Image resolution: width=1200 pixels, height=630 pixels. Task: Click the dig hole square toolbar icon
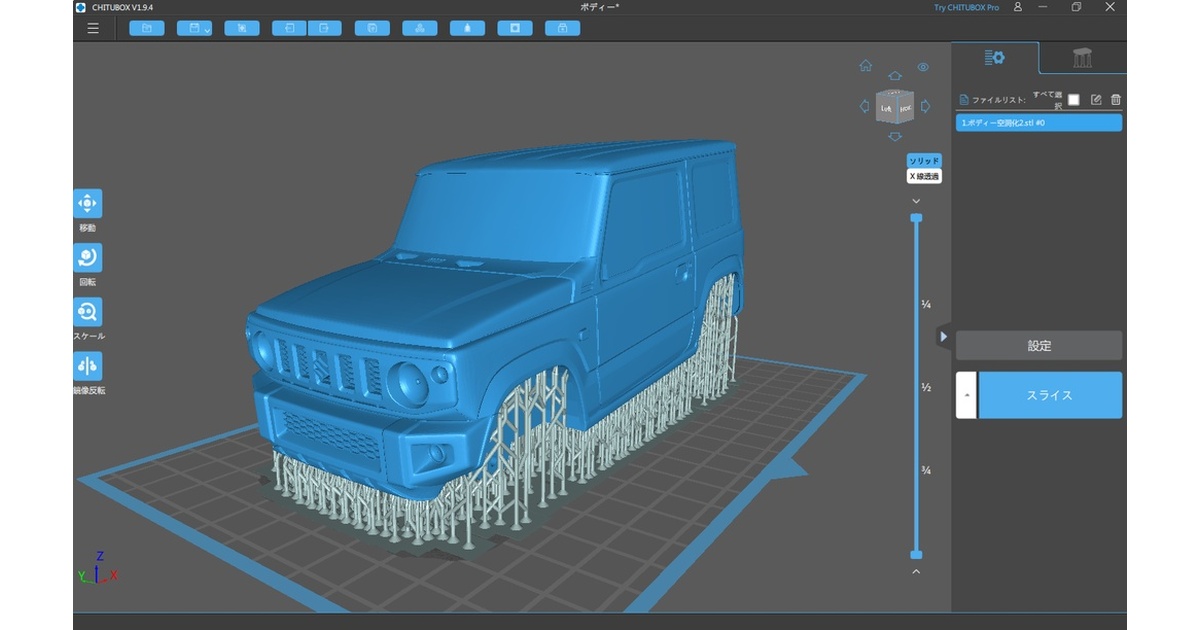click(515, 28)
